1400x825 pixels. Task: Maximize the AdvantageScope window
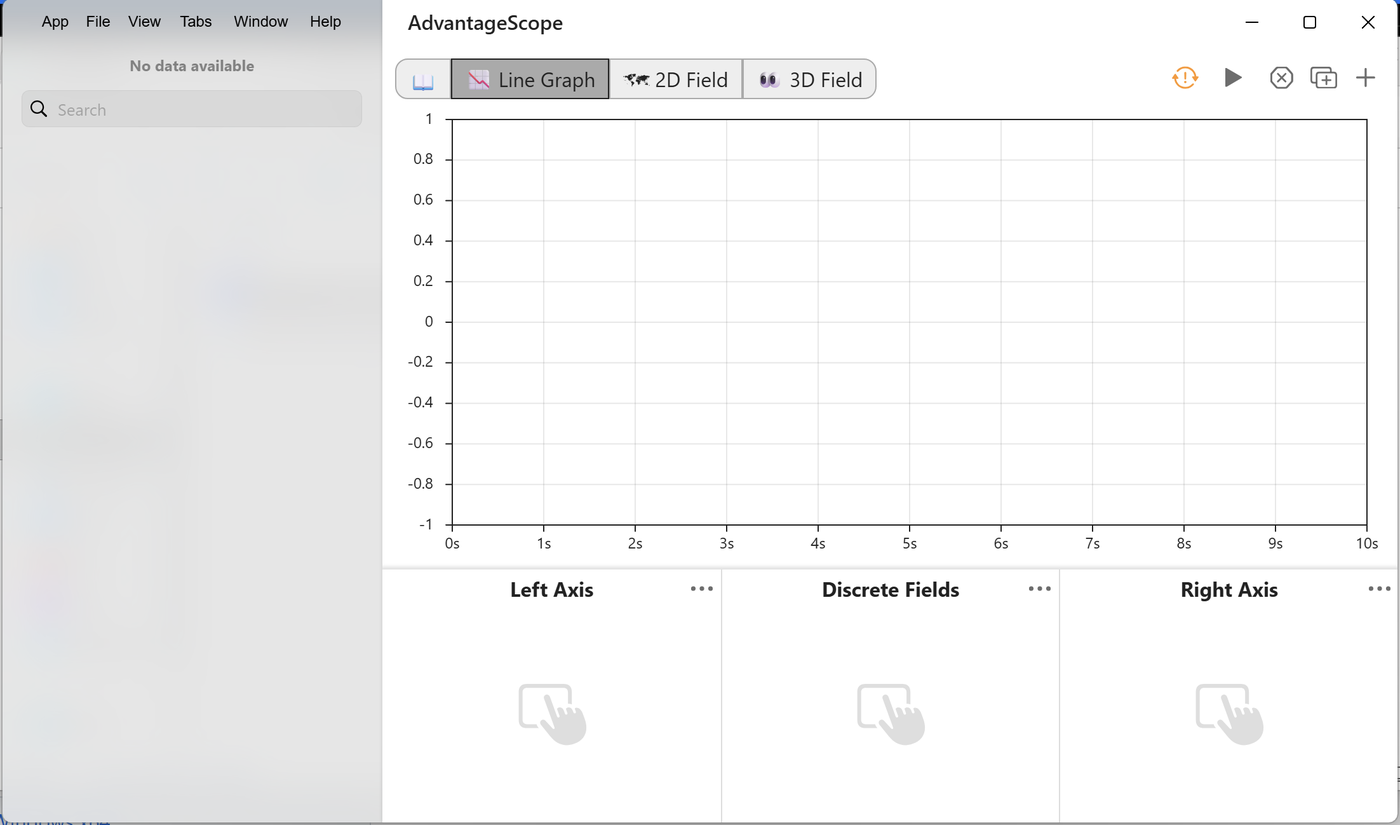(1309, 22)
